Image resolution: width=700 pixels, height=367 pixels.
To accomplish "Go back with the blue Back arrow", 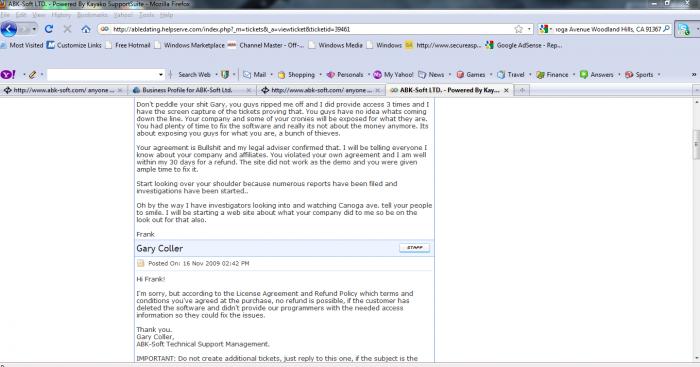I will tap(9, 29).
